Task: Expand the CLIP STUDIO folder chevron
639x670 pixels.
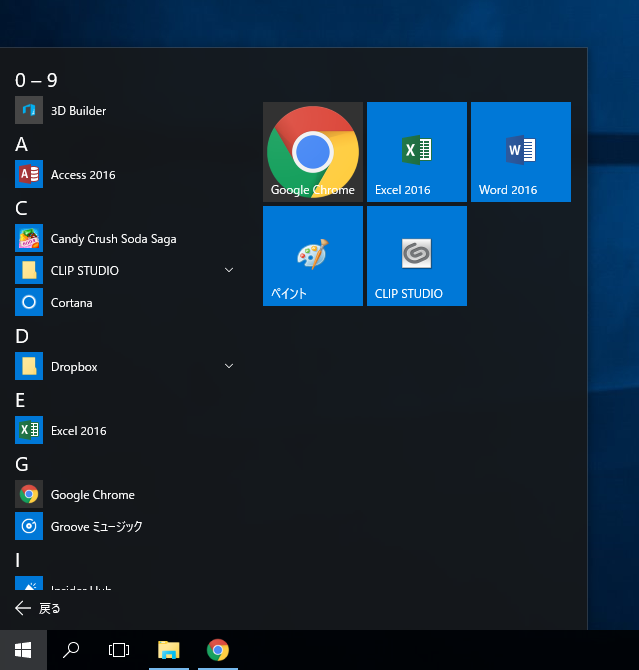Action: point(229,271)
